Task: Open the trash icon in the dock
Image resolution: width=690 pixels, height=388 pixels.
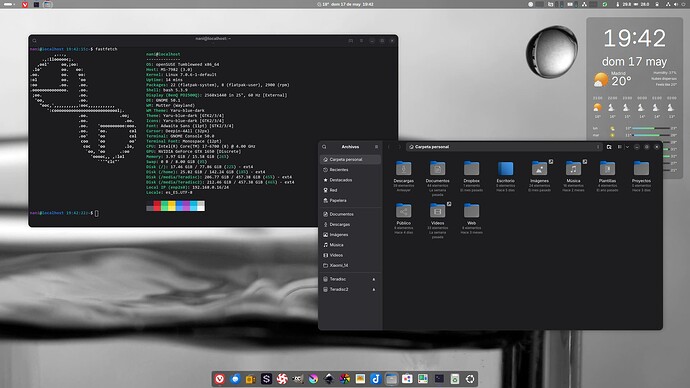Action: point(455,379)
